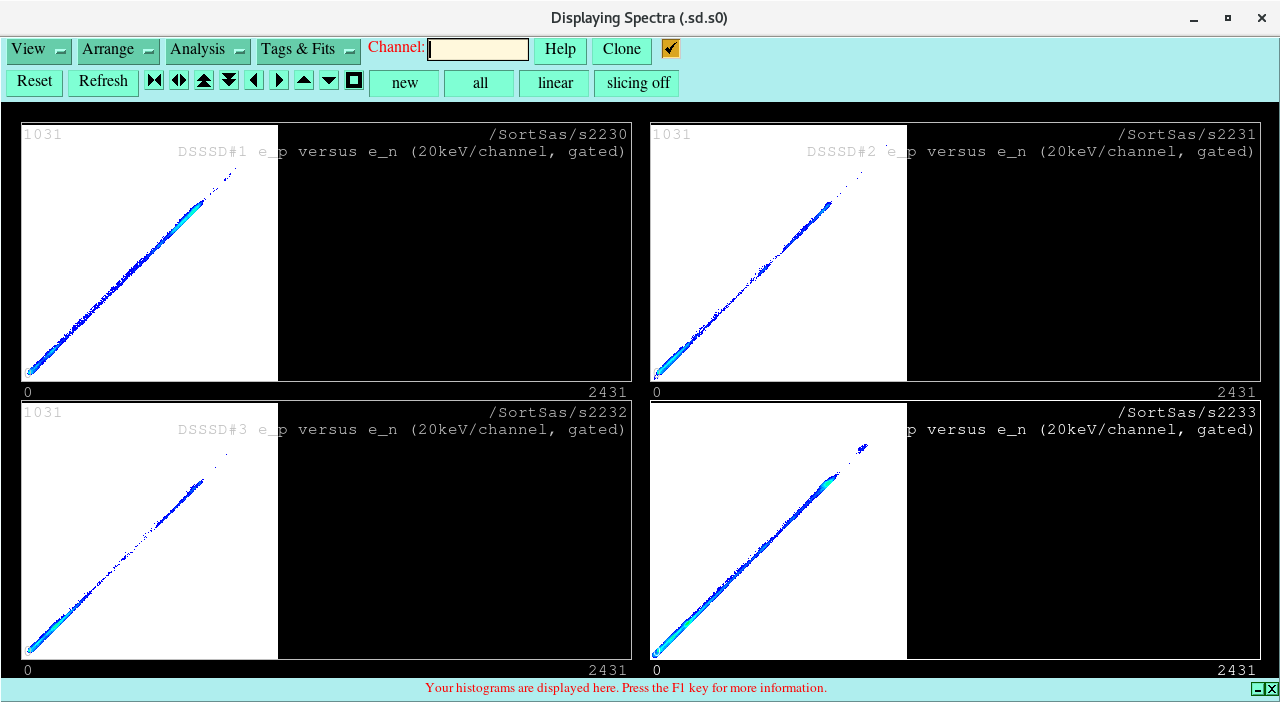Click the single down triangle icon
The width and height of the screenshot is (1280, 702).
point(328,80)
